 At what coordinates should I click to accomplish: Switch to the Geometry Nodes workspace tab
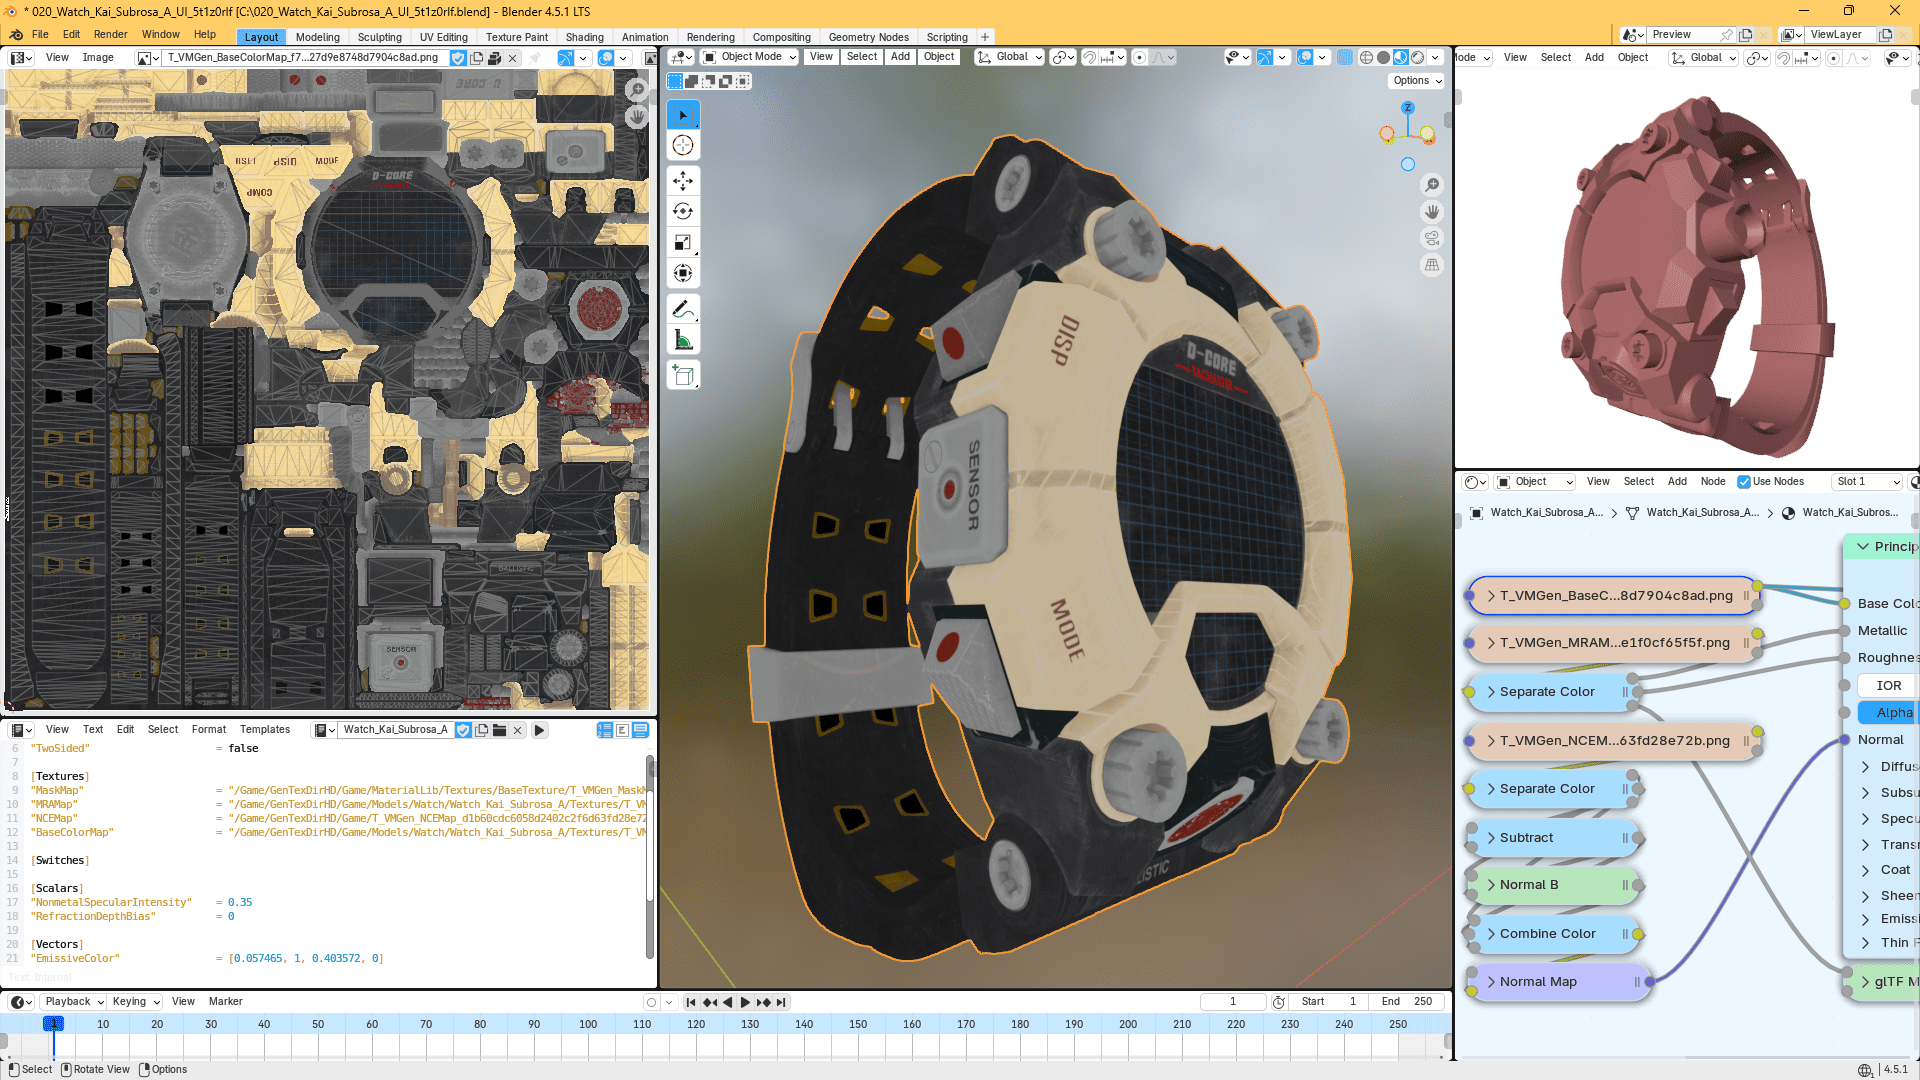click(869, 37)
